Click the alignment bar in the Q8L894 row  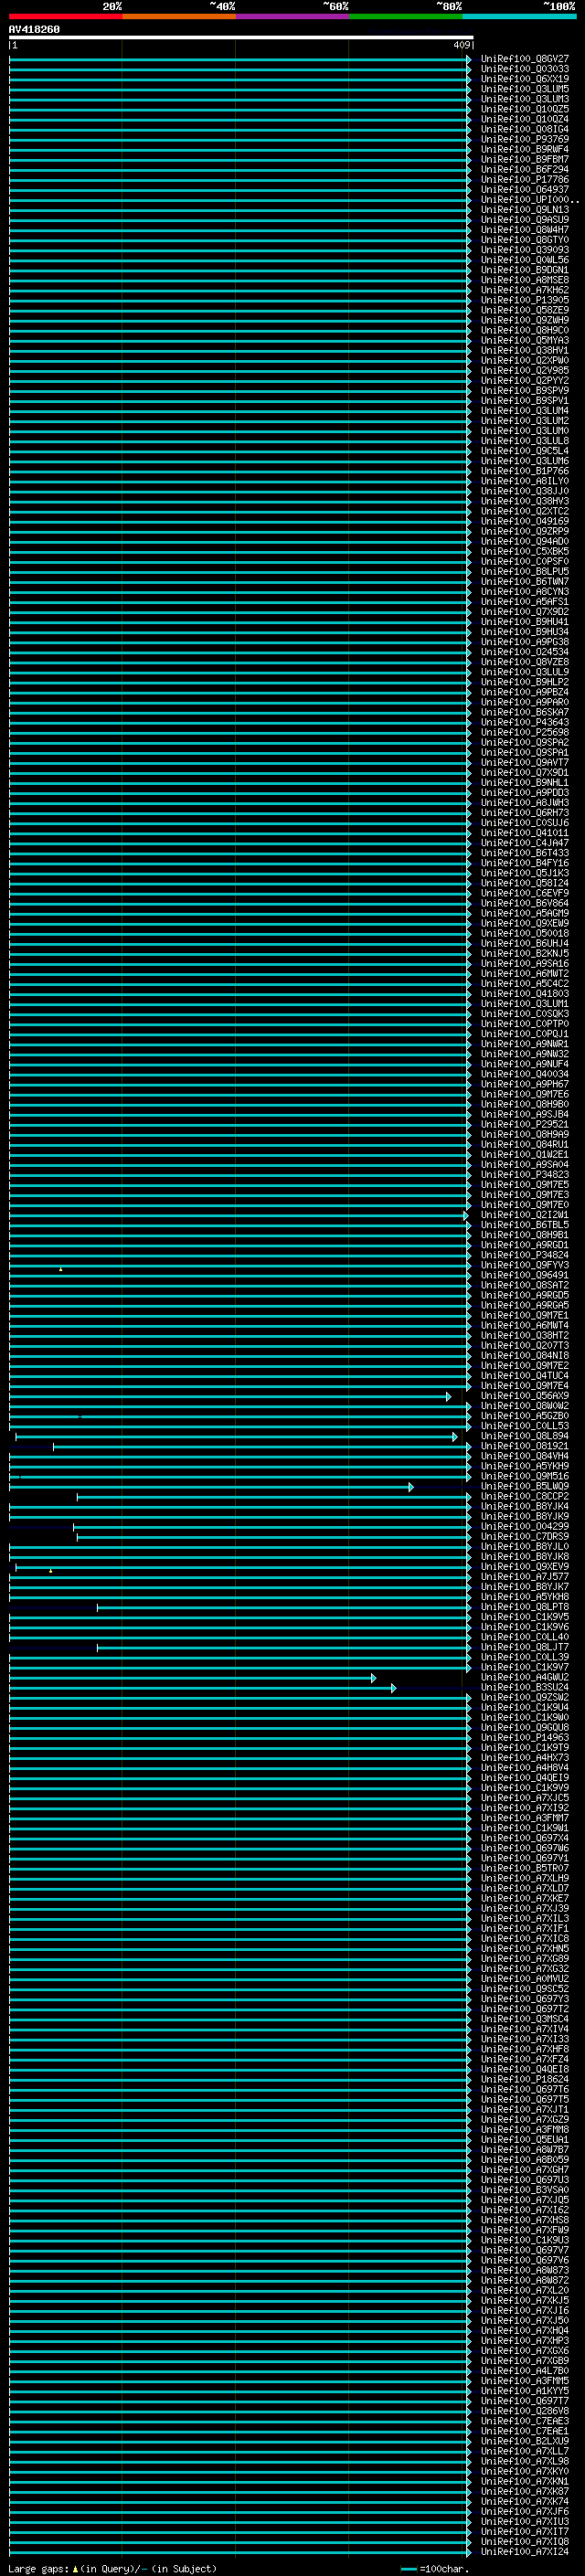click(x=236, y=1437)
